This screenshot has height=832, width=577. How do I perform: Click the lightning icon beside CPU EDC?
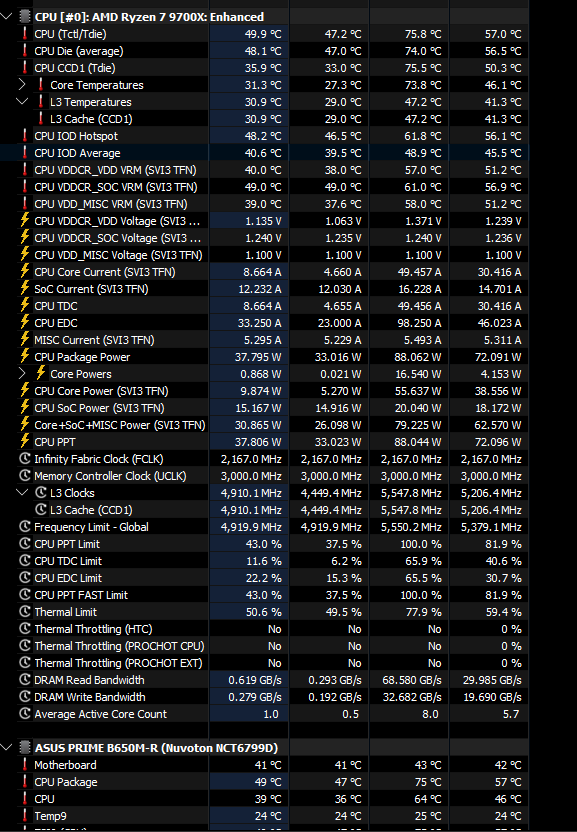point(24,323)
